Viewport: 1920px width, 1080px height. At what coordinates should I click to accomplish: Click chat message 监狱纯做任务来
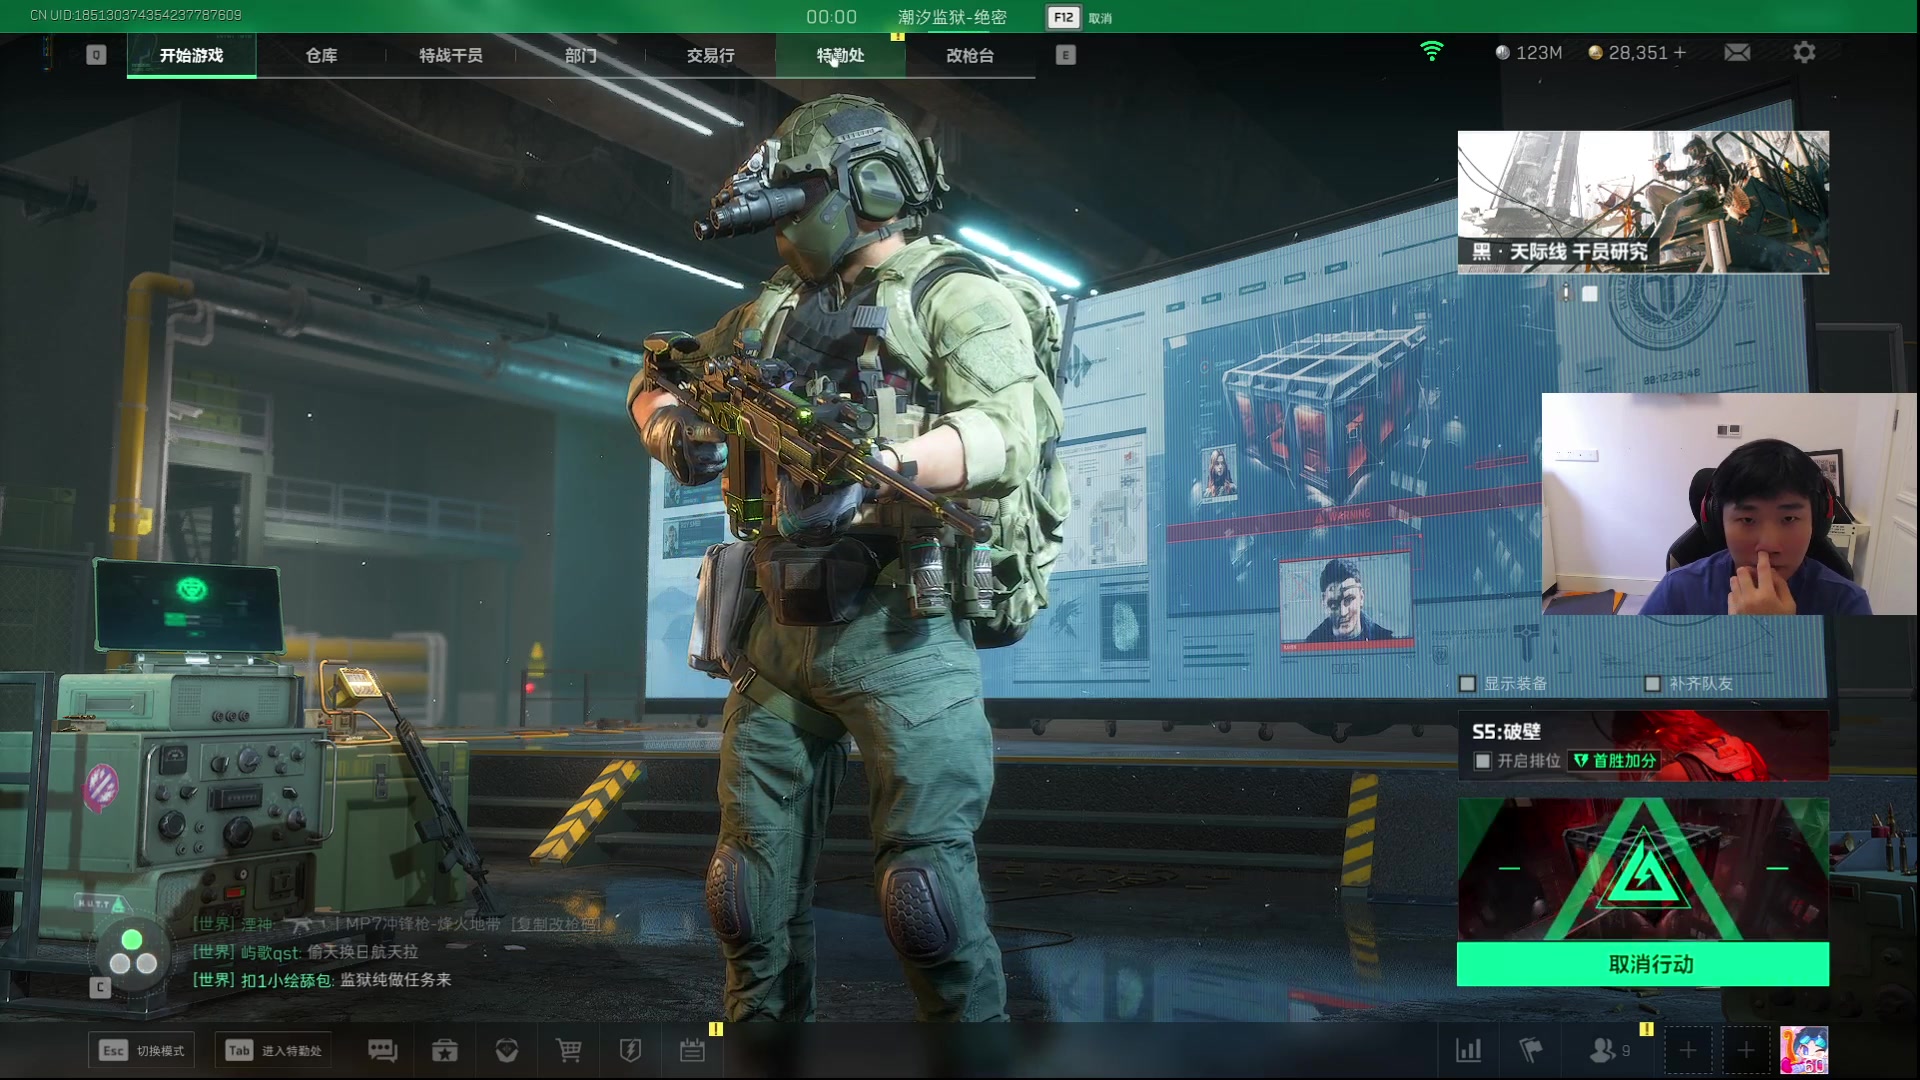click(x=396, y=980)
